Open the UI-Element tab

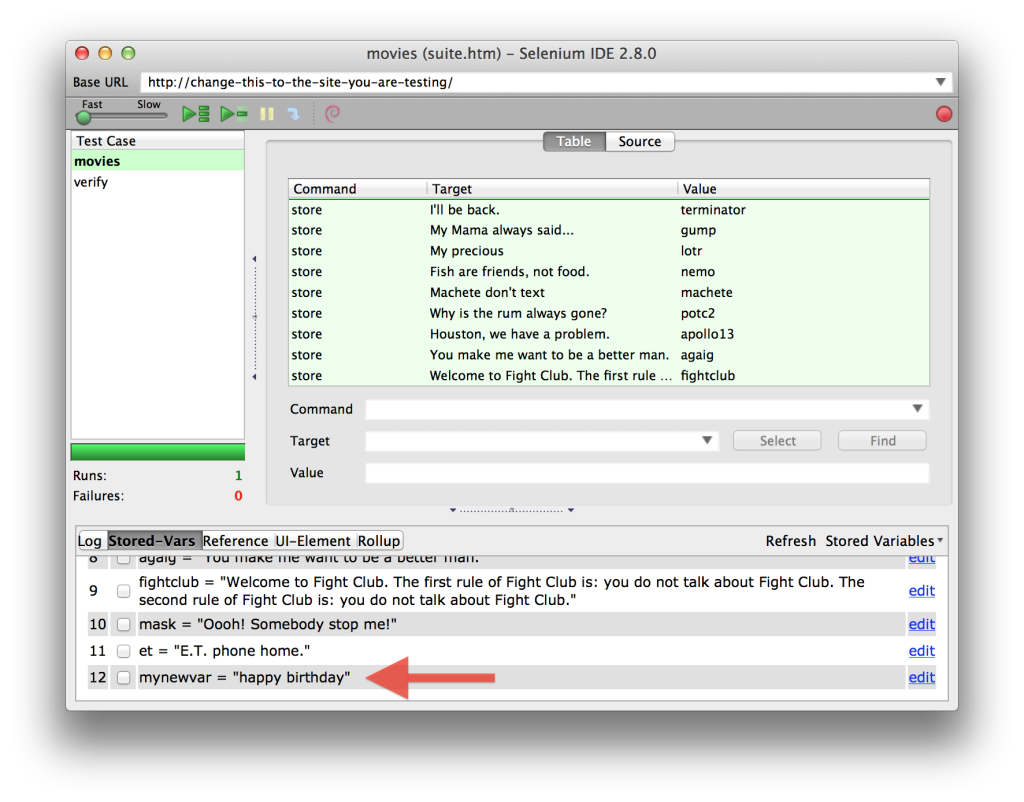(313, 541)
